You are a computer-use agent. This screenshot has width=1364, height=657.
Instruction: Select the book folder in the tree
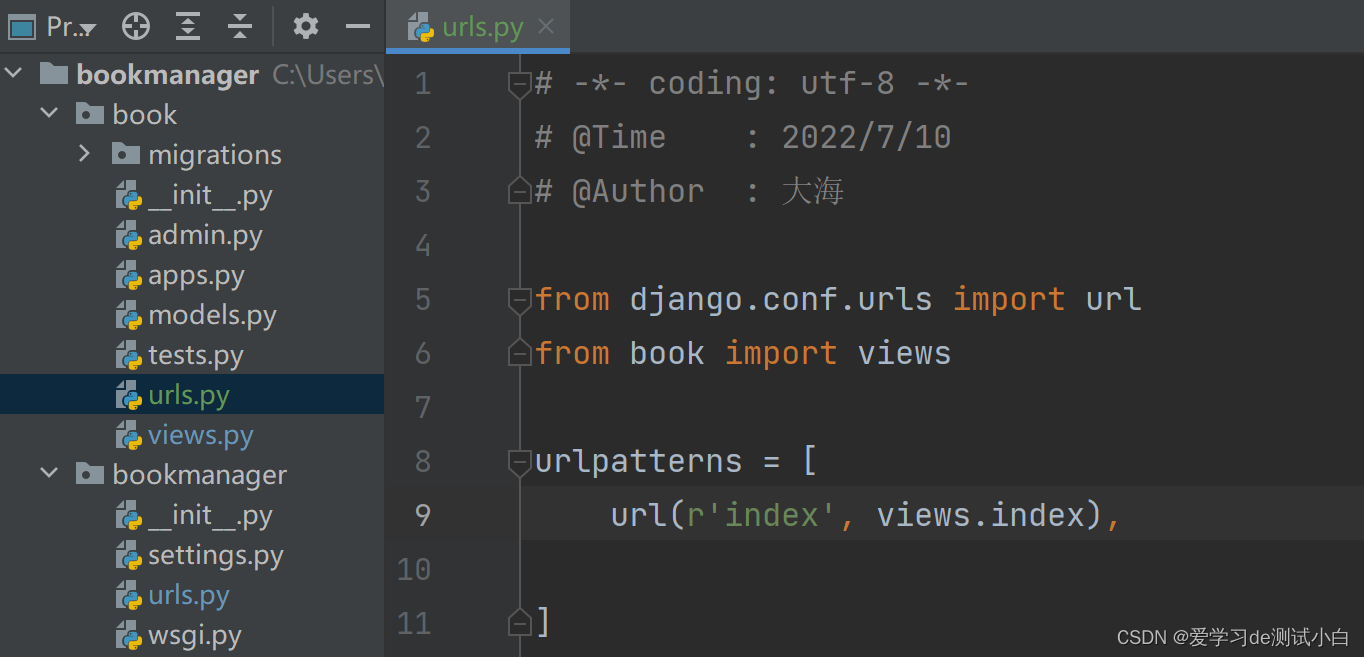145,115
